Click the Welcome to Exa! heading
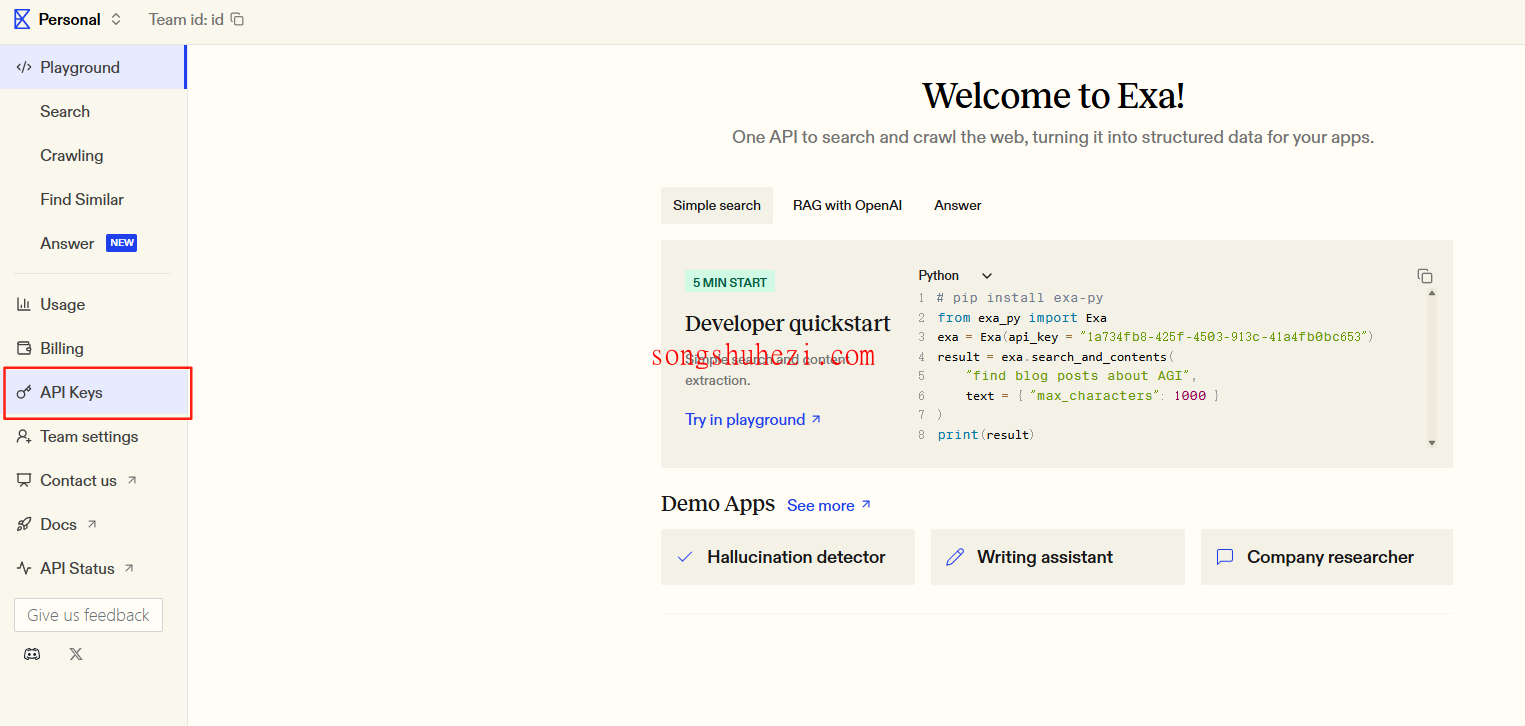 point(1053,95)
